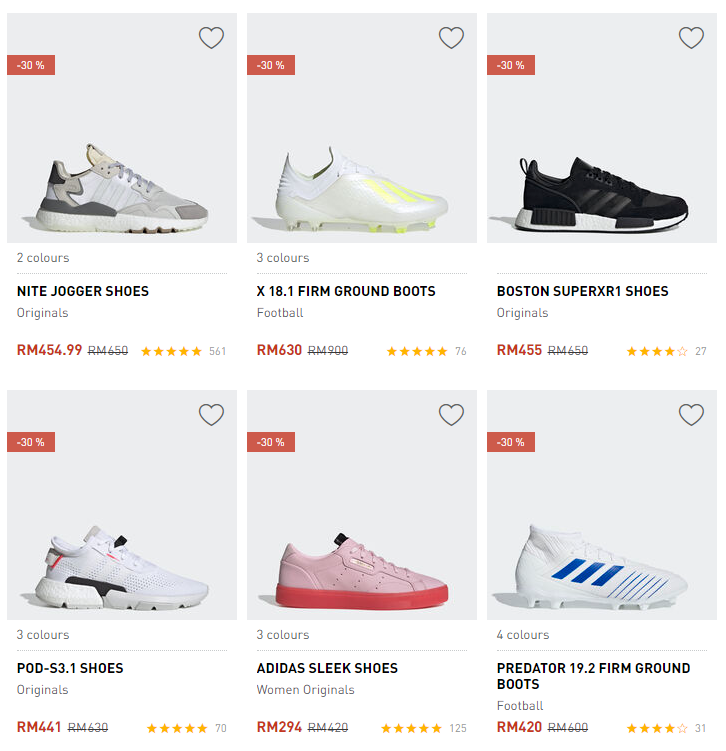Open the X 18.1 Firm Ground Boots title
The width and height of the screenshot is (726, 751).
tap(346, 291)
